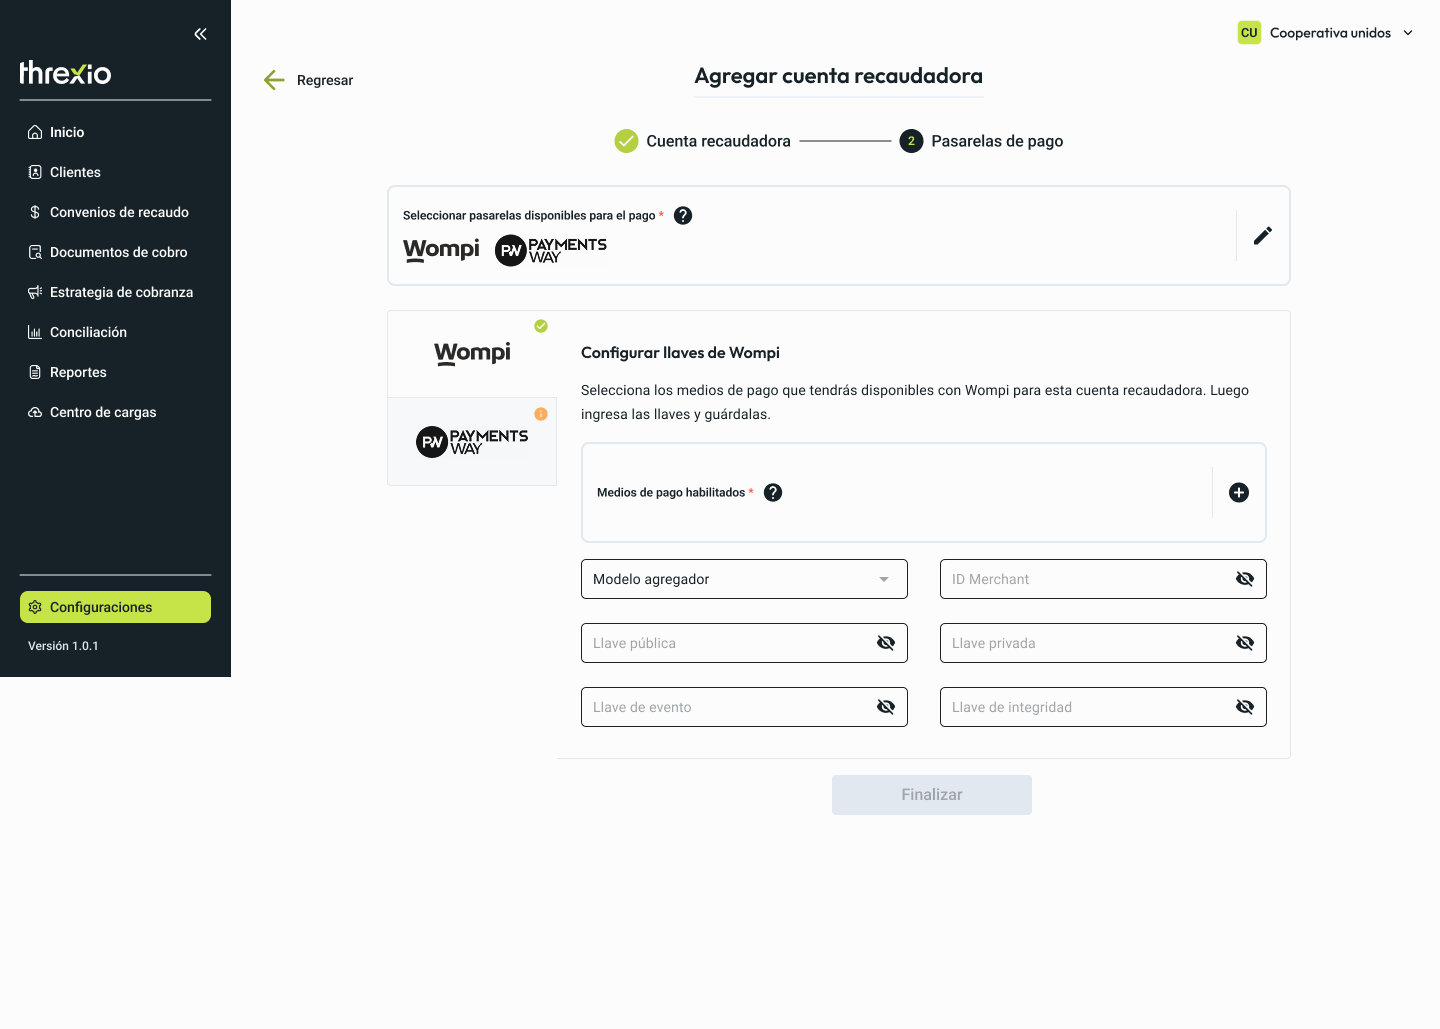This screenshot has width=1440, height=1029.
Task: Click the CU account avatar
Action: (x=1249, y=33)
